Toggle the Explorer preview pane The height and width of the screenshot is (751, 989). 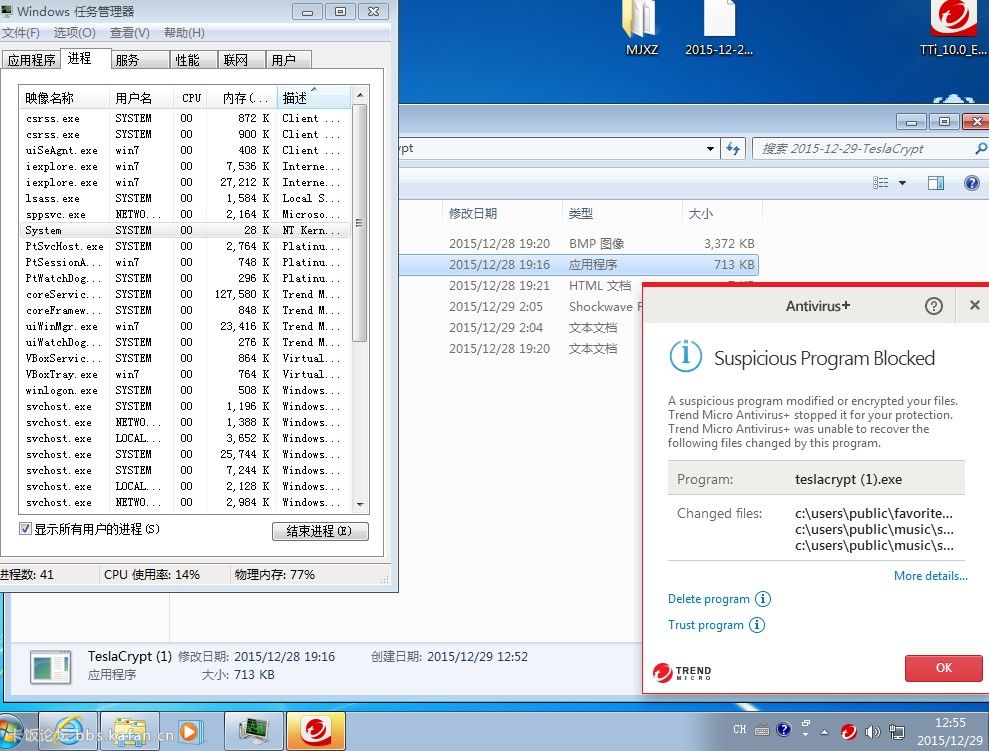(x=935, y=183)
